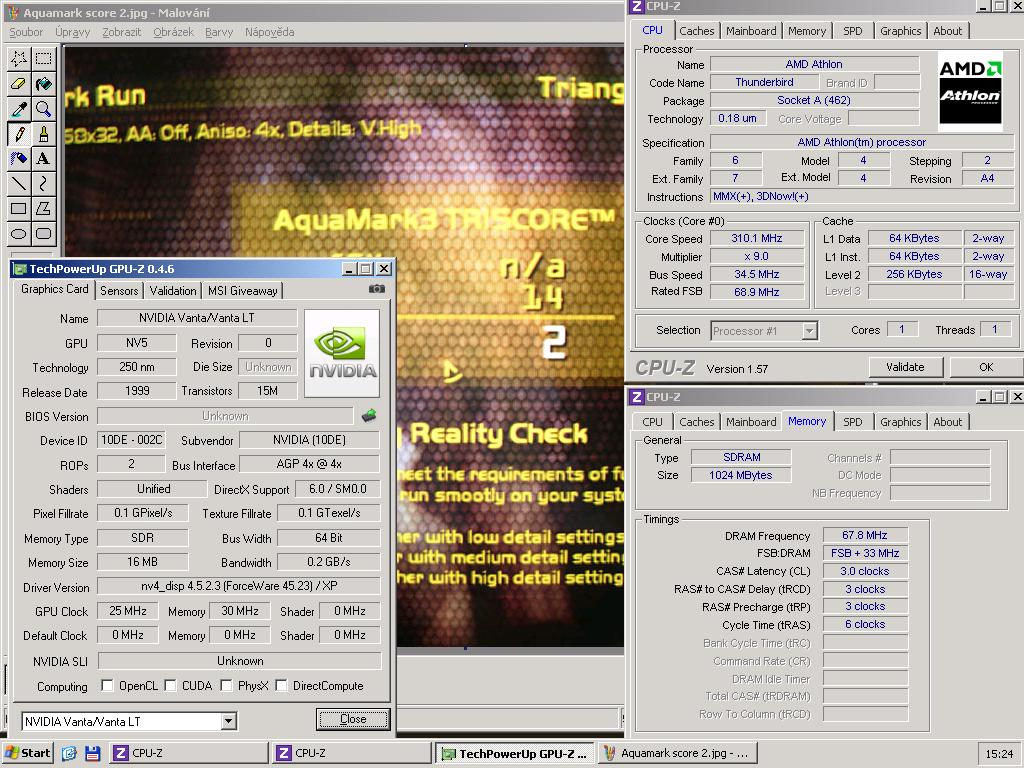Click the GPU-Z screenshot camera icon
Viewport: 1024px width, 768px height.
pos(377,289)
